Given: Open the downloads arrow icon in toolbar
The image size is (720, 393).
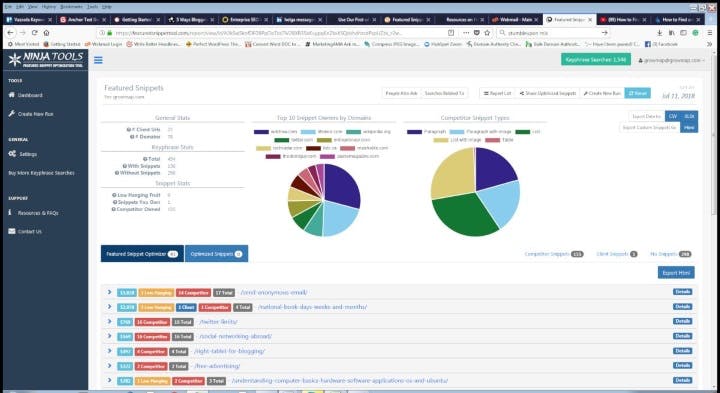Looking at the screenshot, I should point(659,33).
